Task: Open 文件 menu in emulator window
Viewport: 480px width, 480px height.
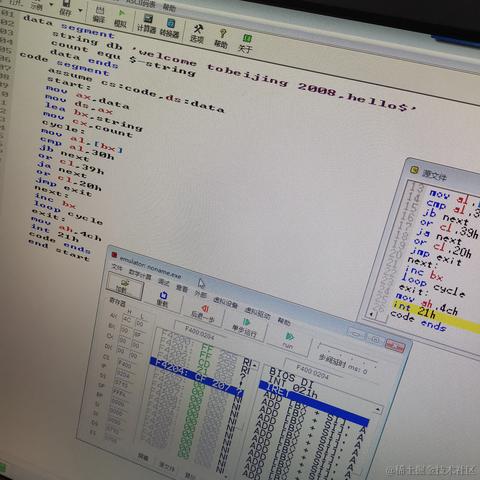Action: pyautogui.click(x=117, y=268)
